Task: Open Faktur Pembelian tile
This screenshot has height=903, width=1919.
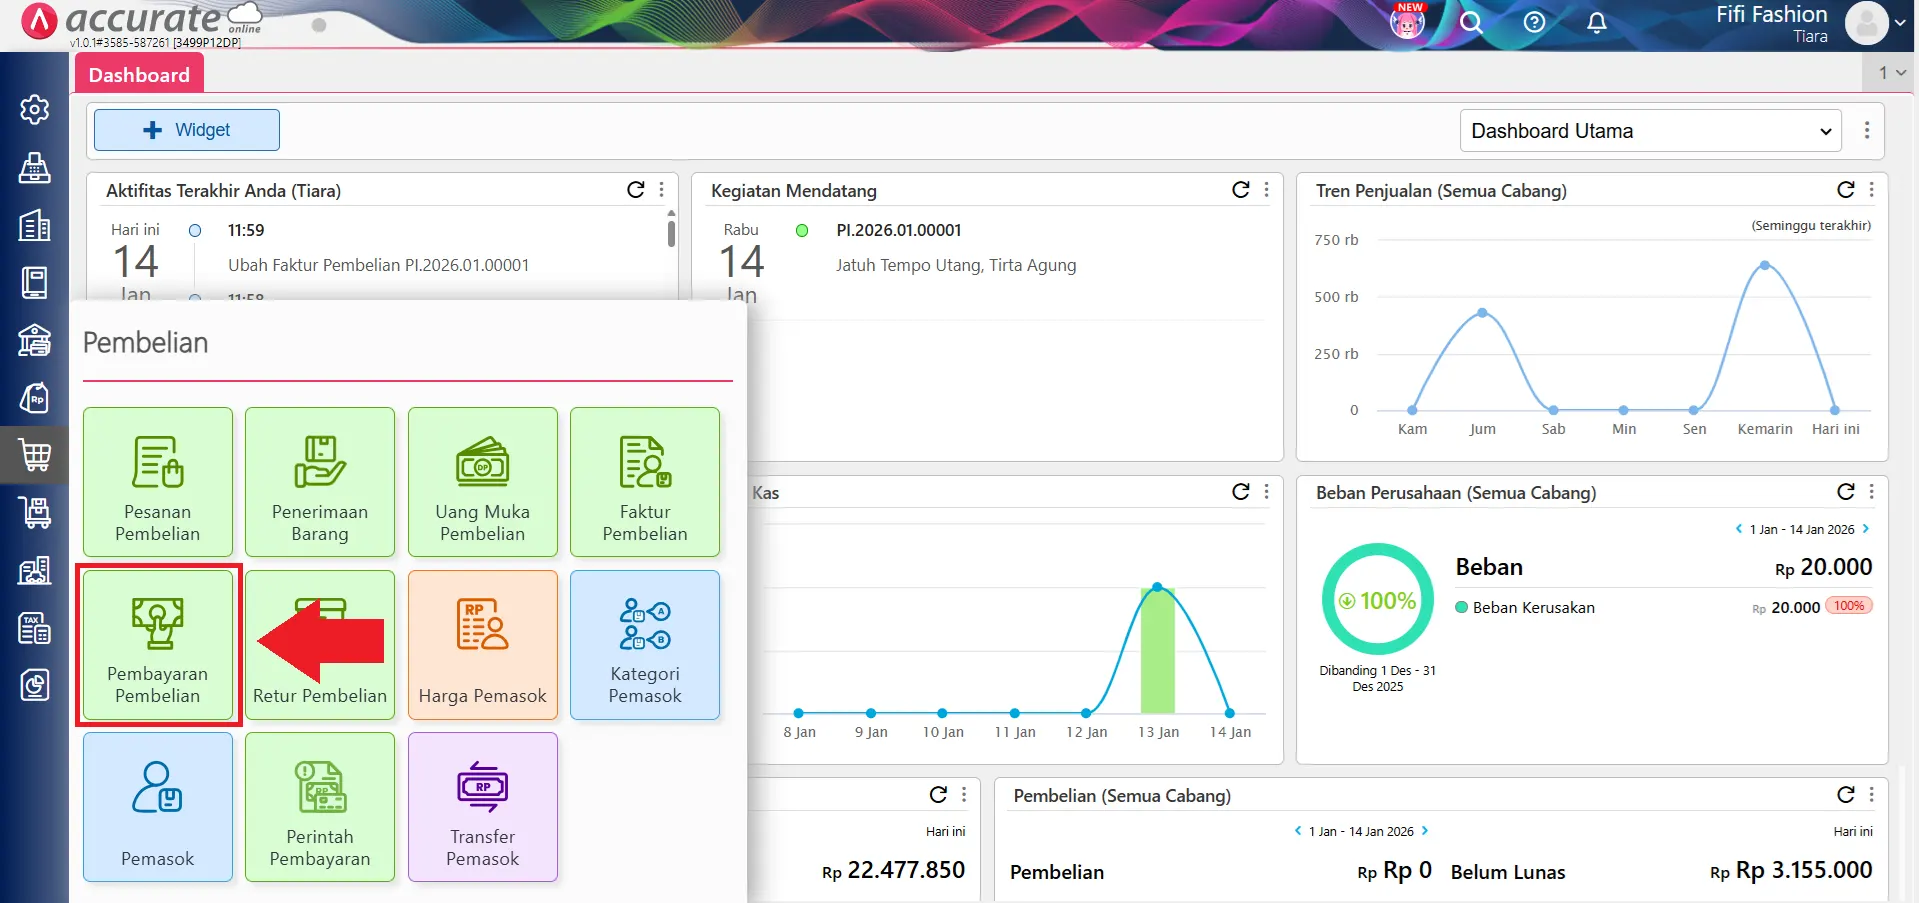Action: pos(645,482)
